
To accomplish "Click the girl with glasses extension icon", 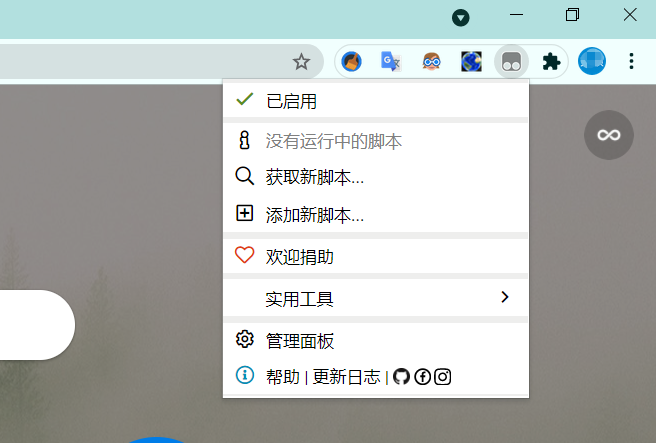I will pyautogui.click(x=431, y=62).
